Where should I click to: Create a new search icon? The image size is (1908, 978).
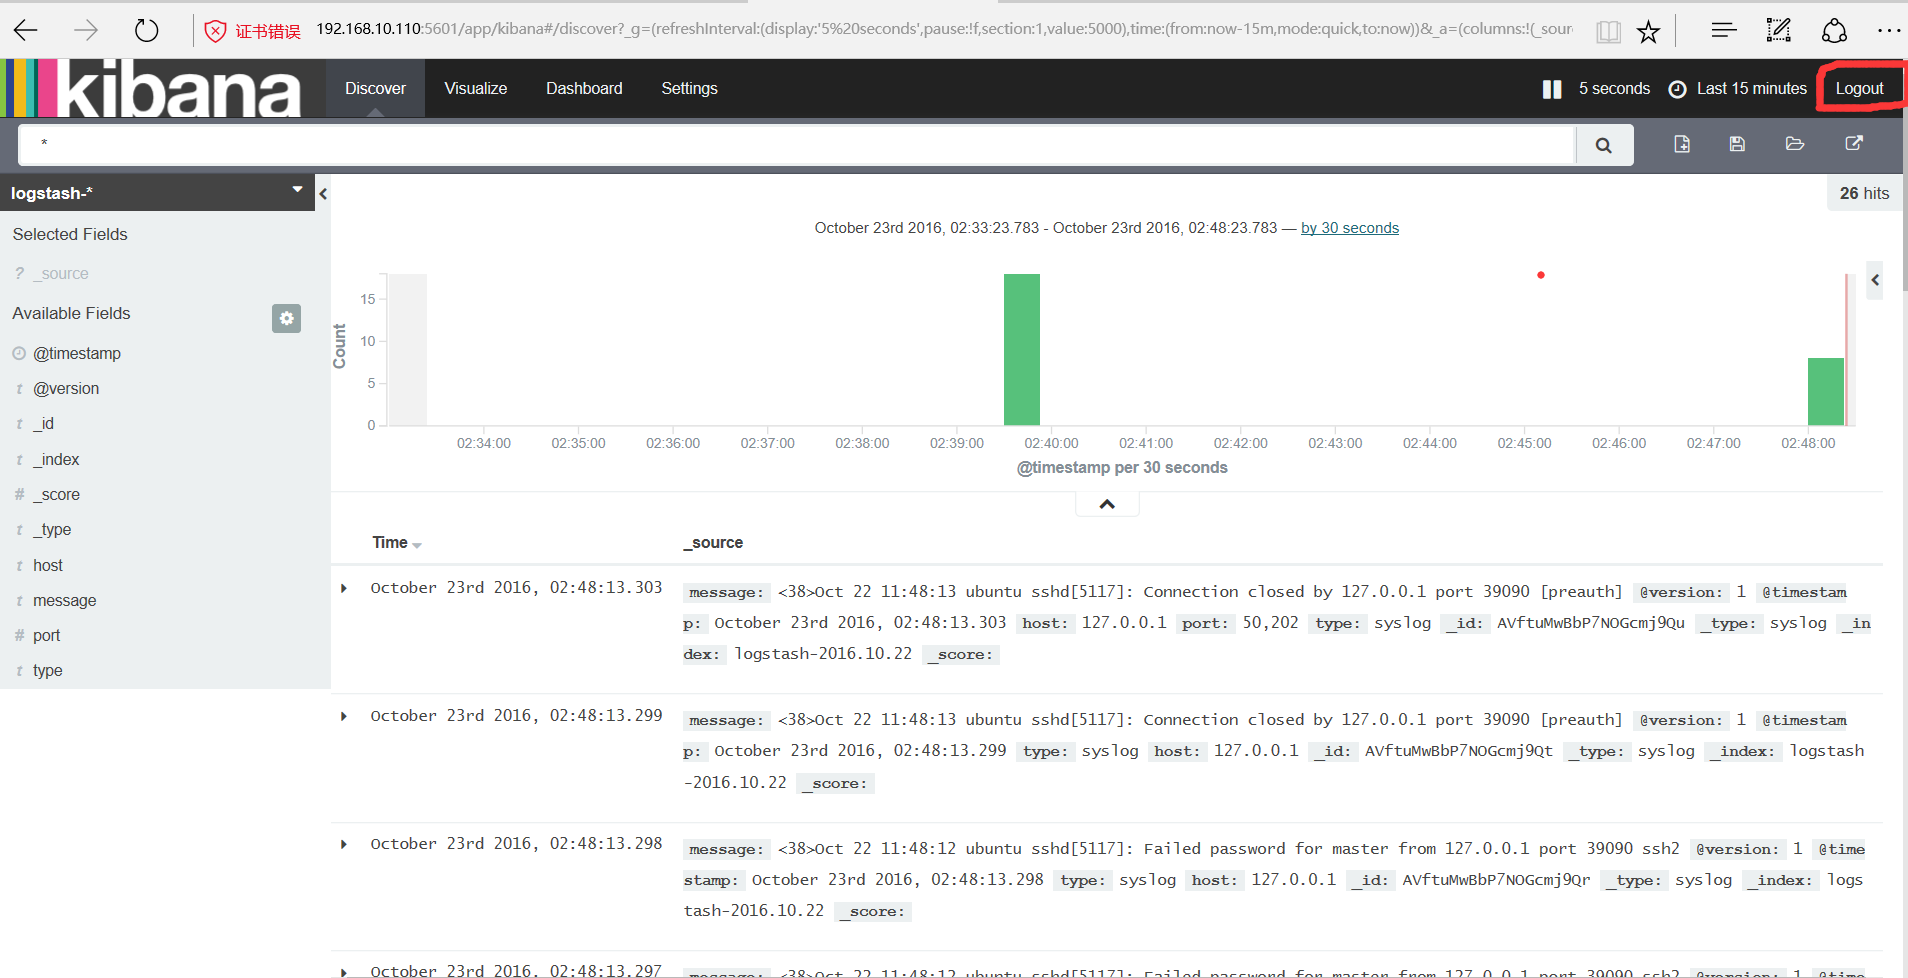coord(1682,144)
